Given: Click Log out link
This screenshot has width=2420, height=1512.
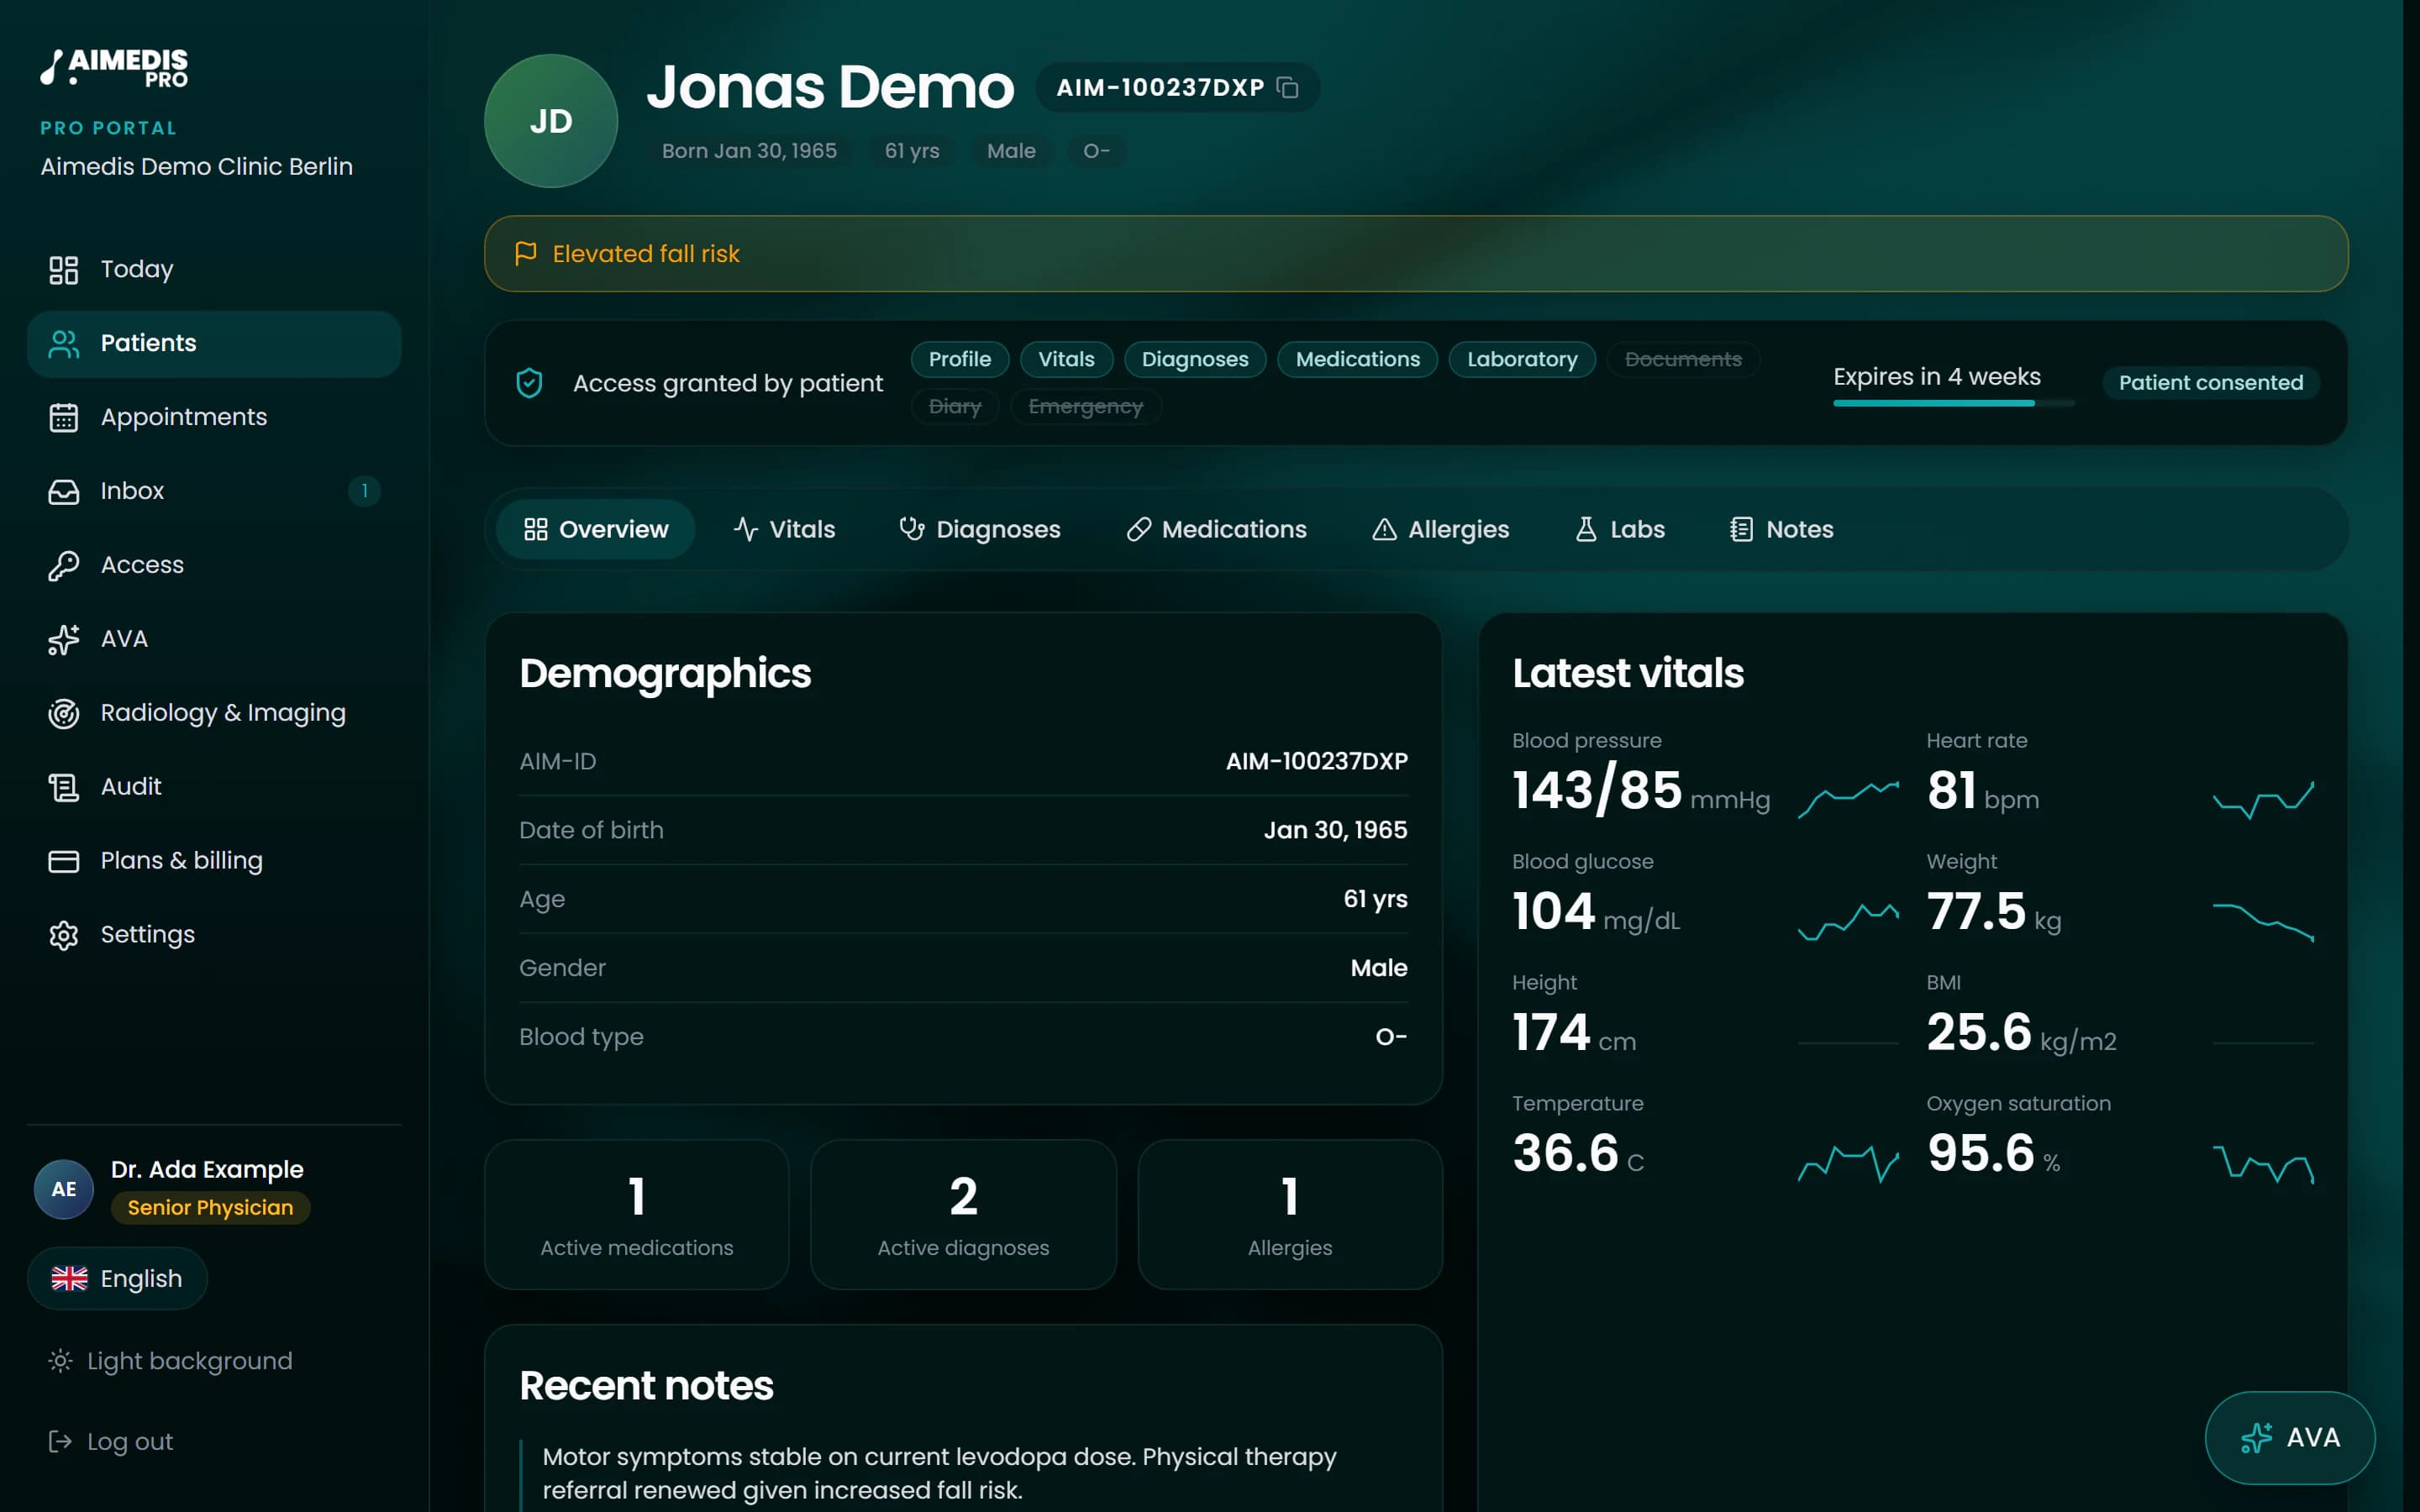Looking at the screenshot, I should [111, 1441].
